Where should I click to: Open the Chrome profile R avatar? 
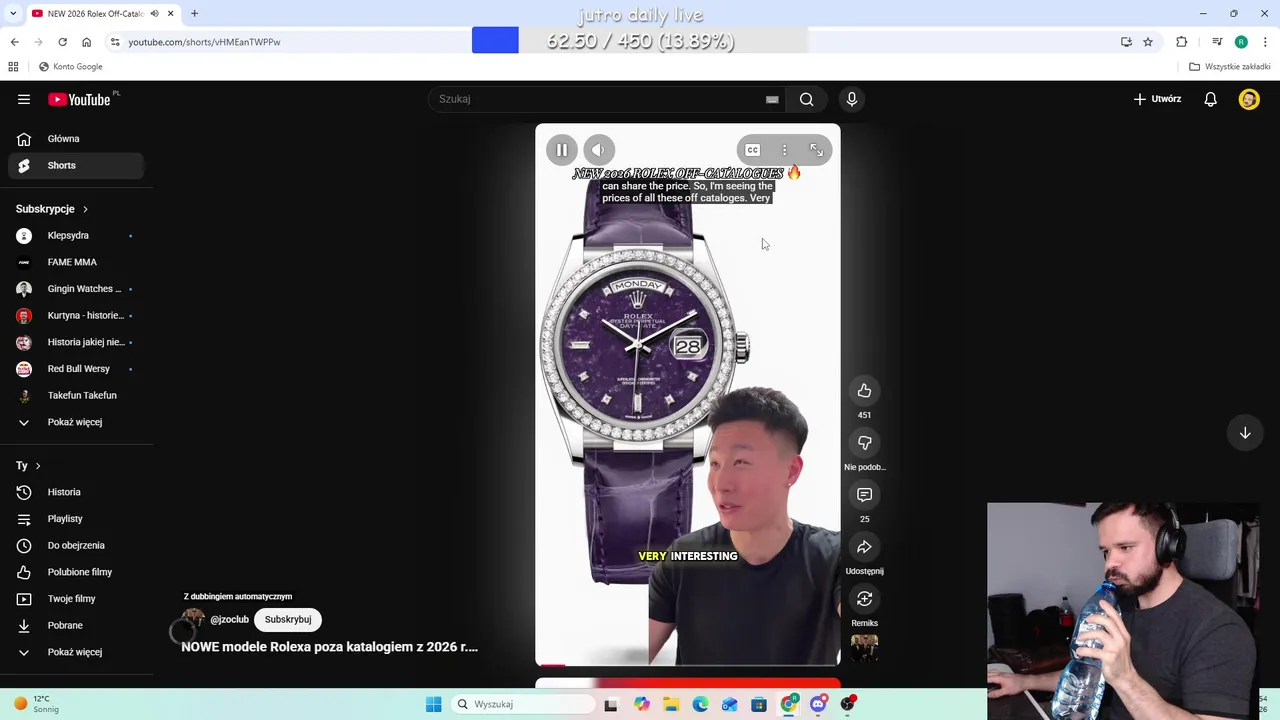pyautogui.click(x=1241, y=42)
